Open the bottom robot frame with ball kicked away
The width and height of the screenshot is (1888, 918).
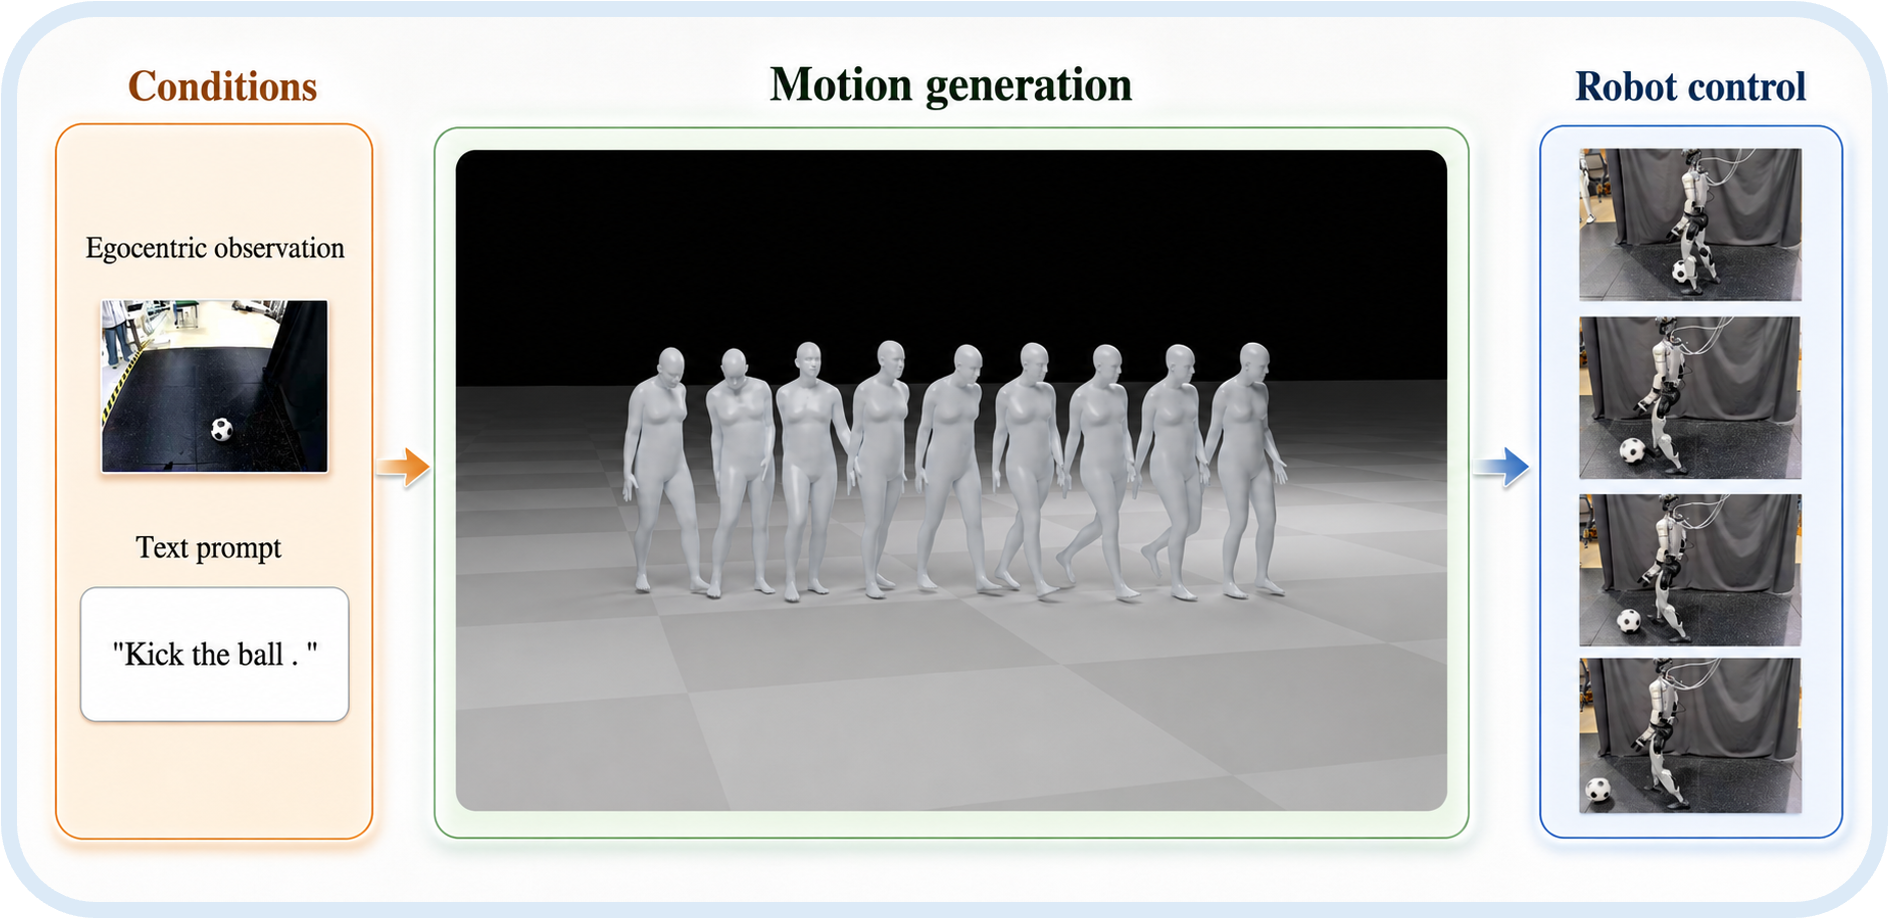[1690, 735]
